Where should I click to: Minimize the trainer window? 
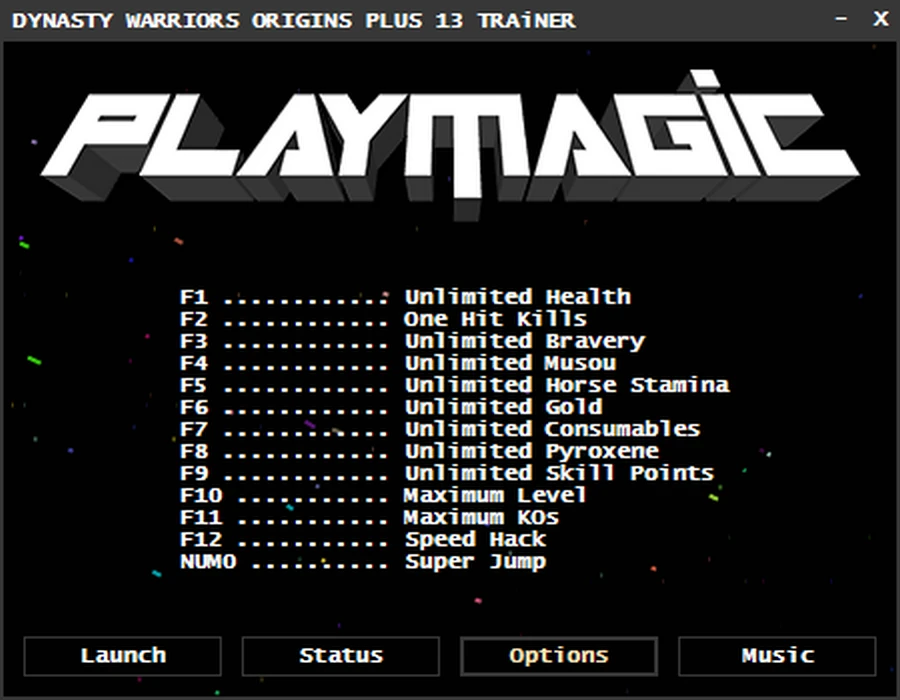841,19
